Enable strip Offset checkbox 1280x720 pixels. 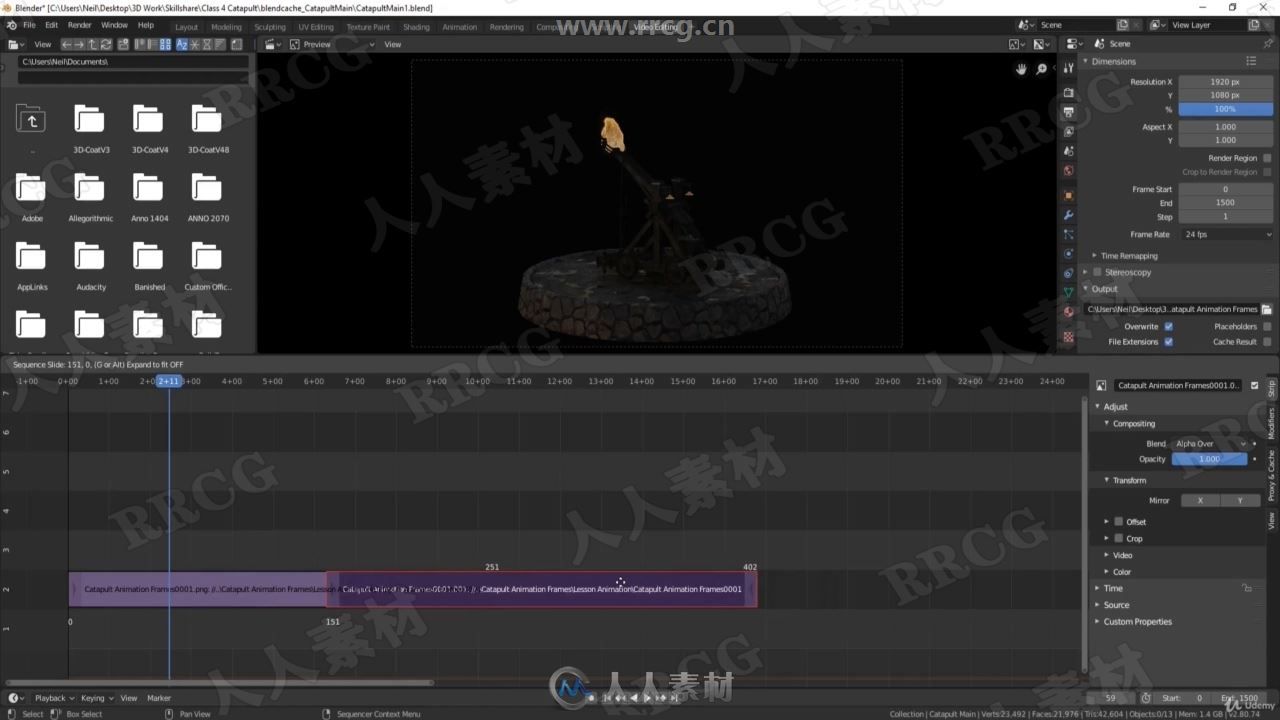1118,521
